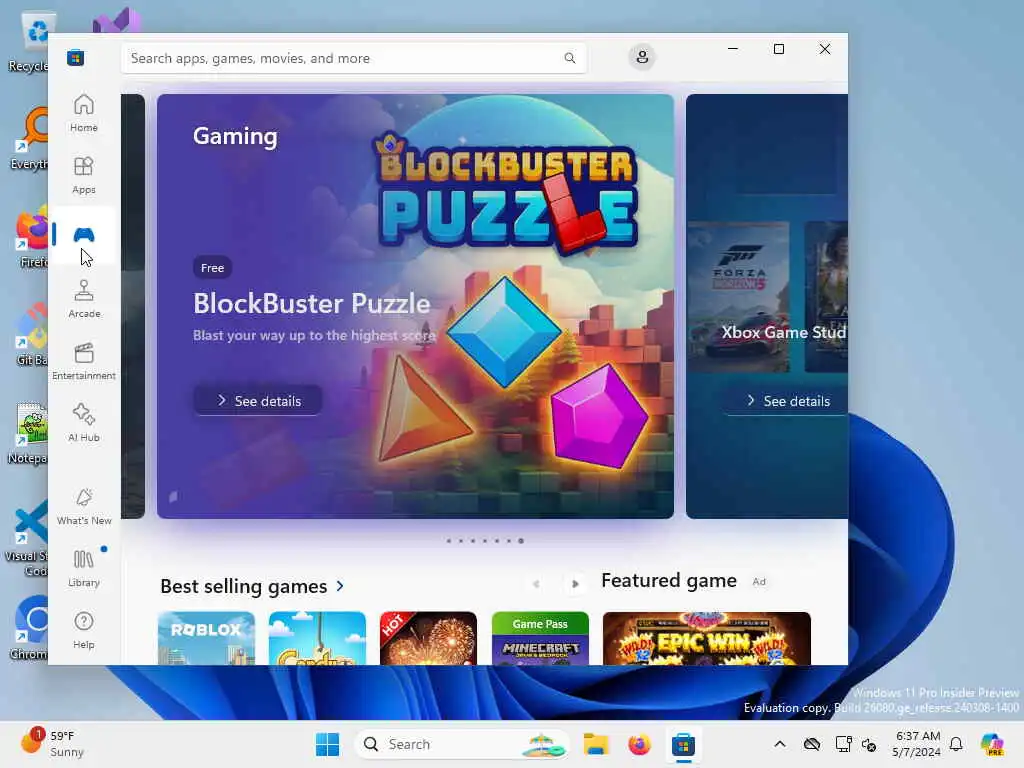Open the Home section in the sidebar
Screen dimensions: 1024x768
84,113
